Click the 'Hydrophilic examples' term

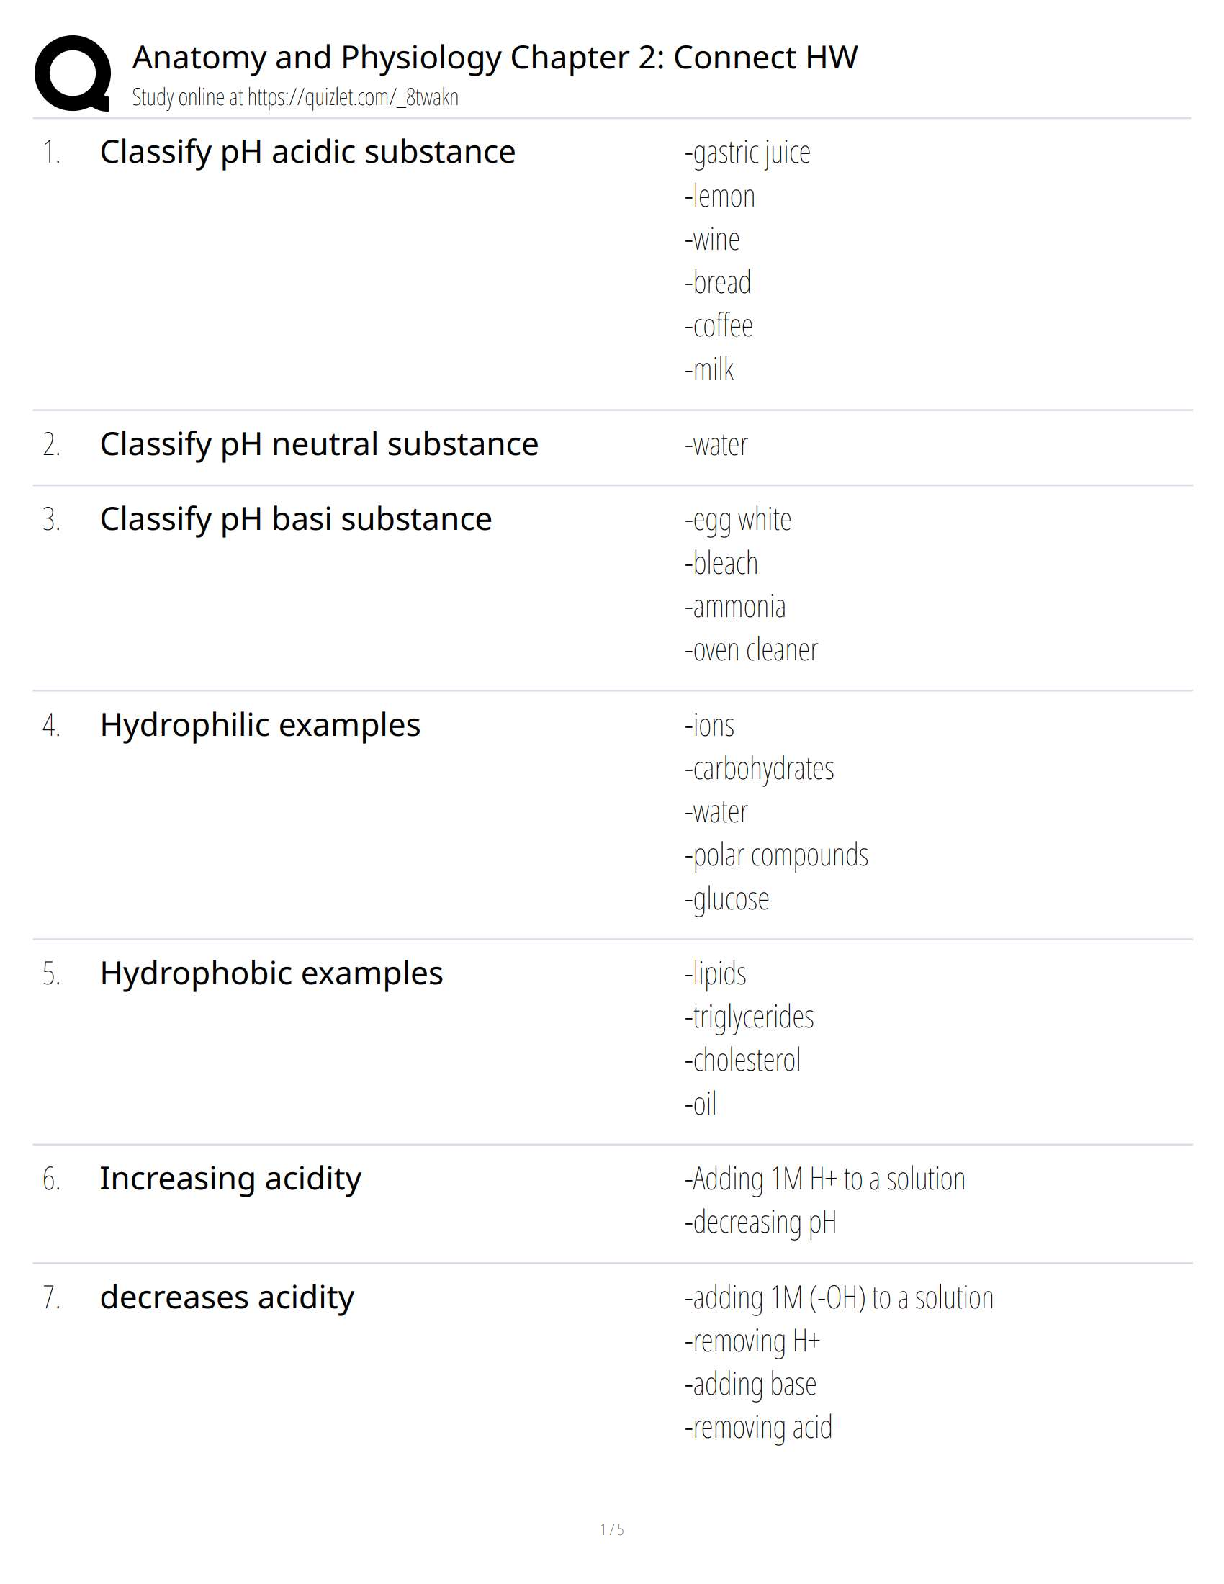click(x=260, y=725)
